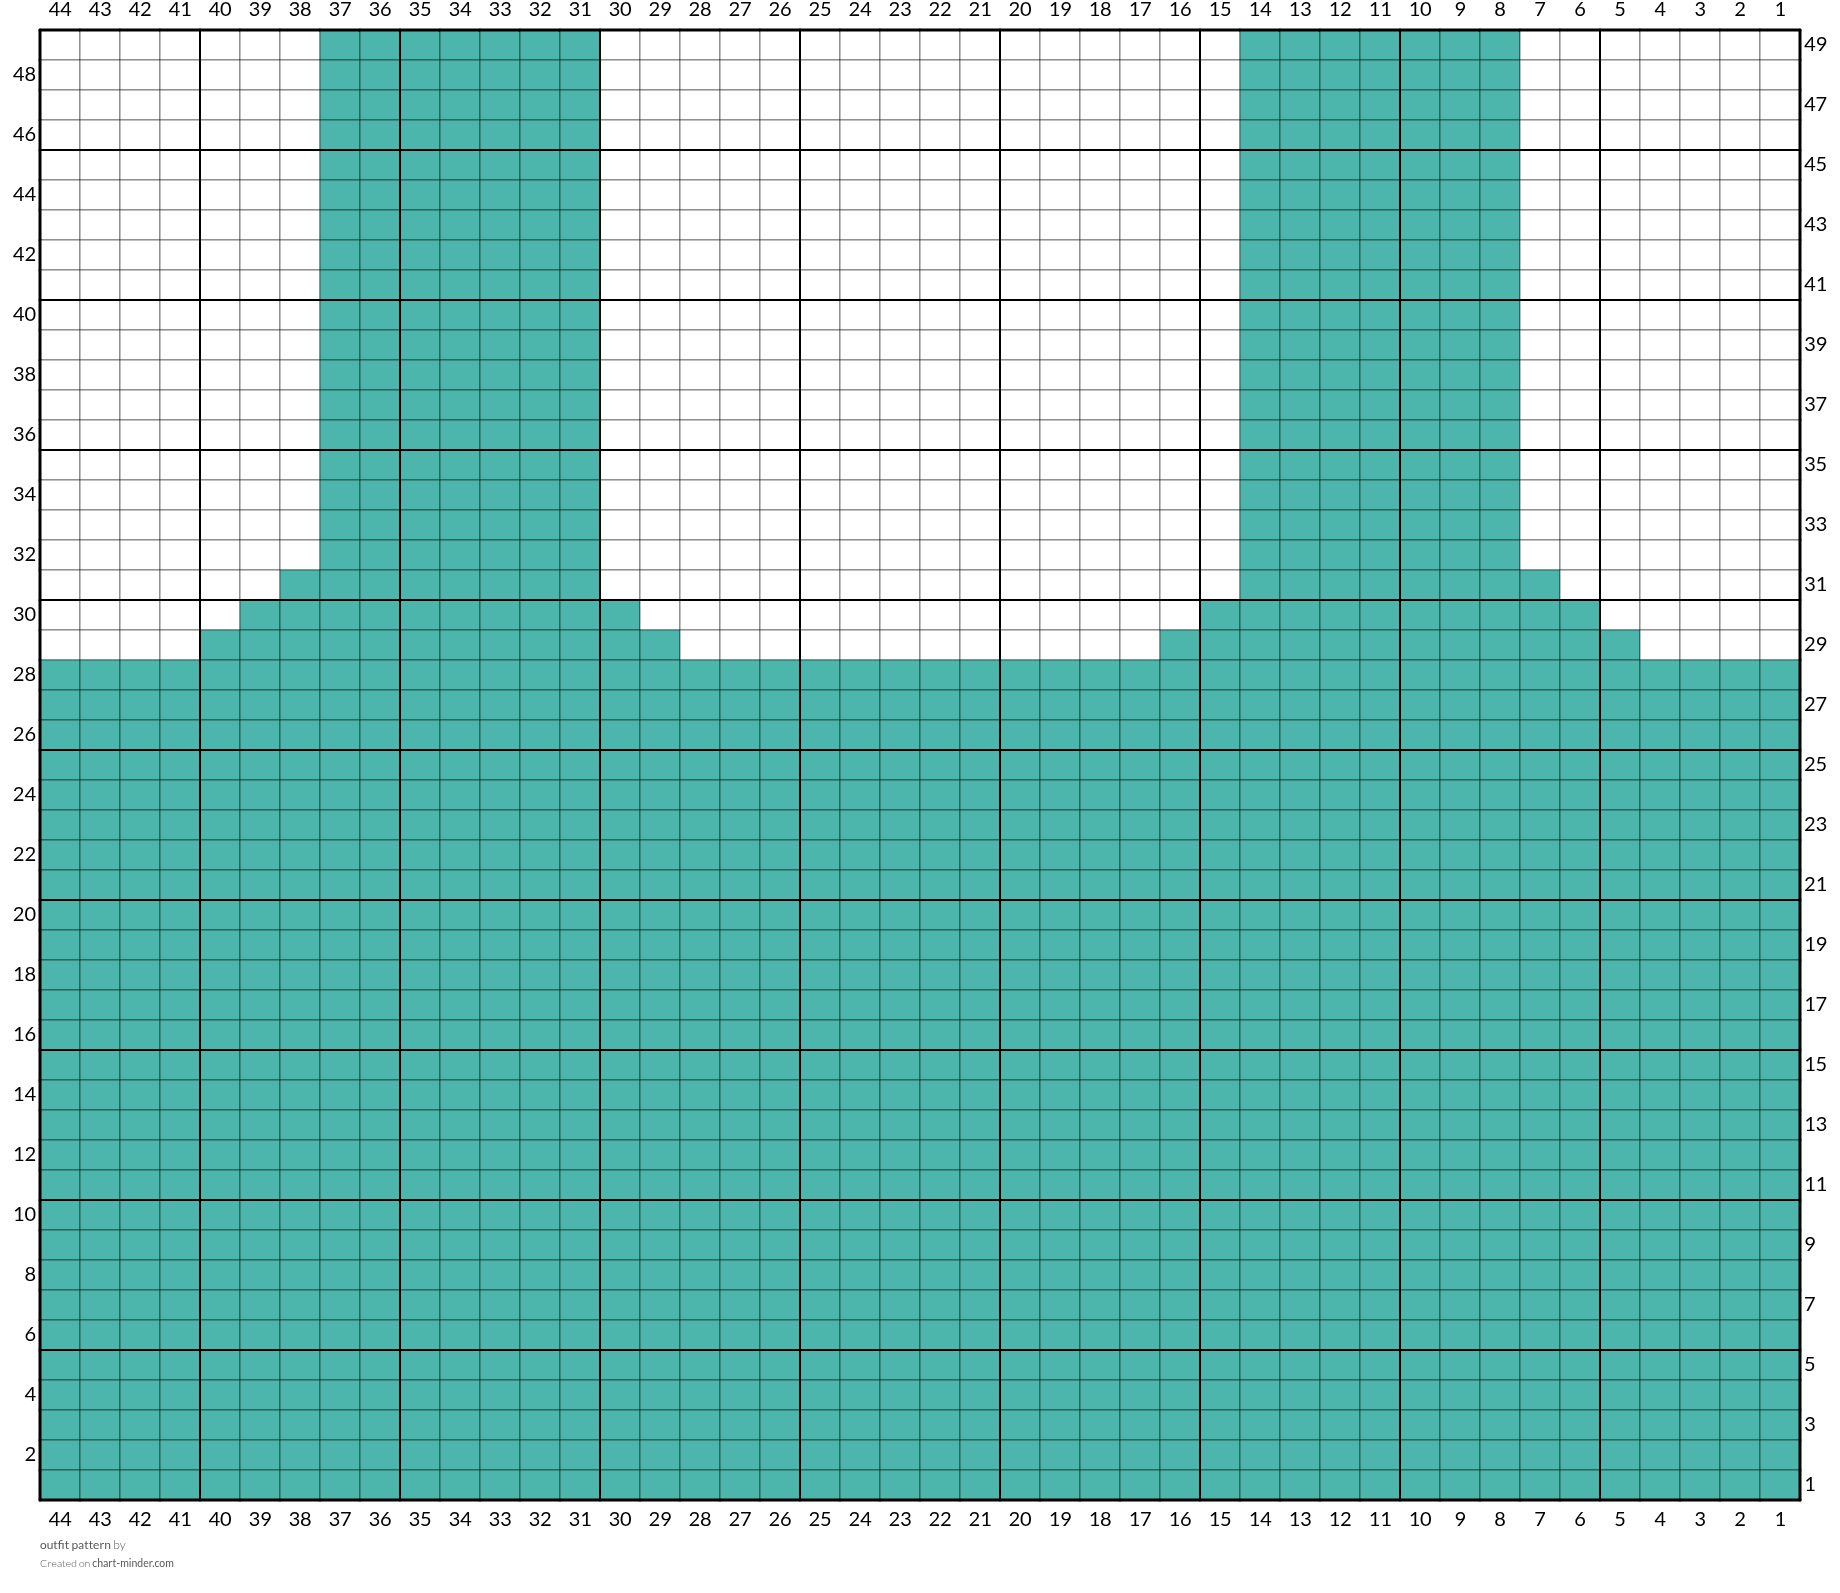Pick the teal cell at column 40, row 29
The width and height of the screenshot is (1840, 1593).
point(220,645)
